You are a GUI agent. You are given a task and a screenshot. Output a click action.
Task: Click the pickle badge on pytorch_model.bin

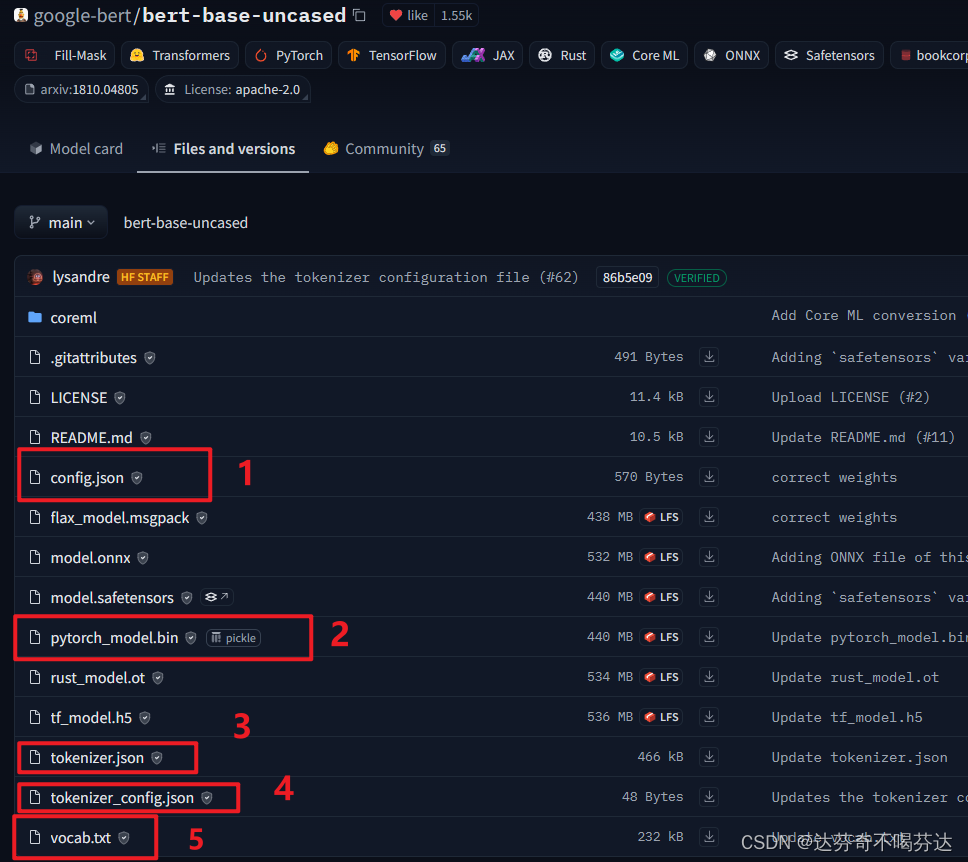pyautogui.click(x=233, y=638)
